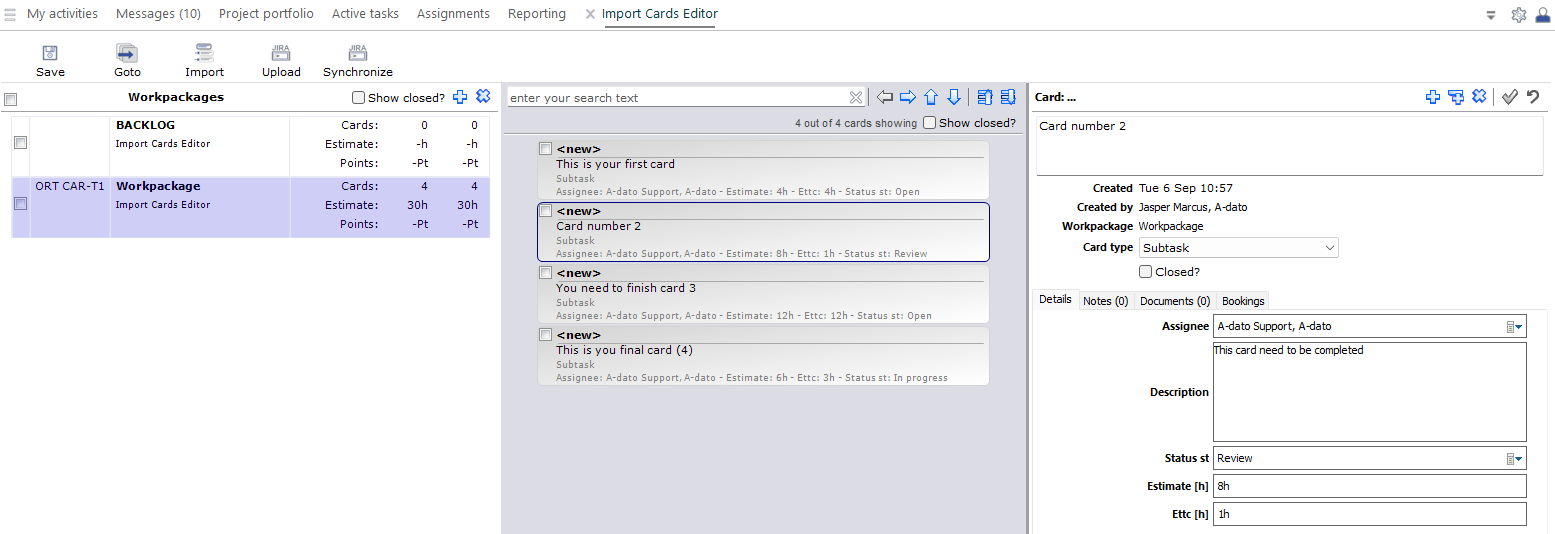This screenshot has width=1555, height=534.
Task: Open My activities tab
Action: pos(62,14)
